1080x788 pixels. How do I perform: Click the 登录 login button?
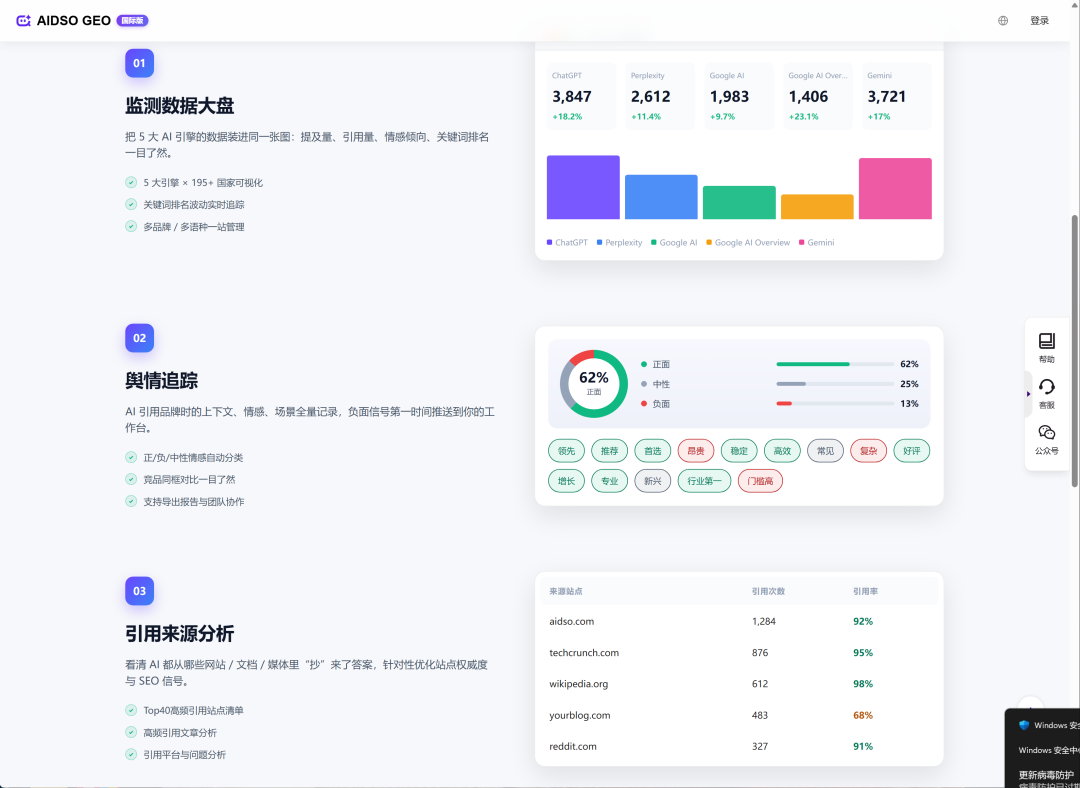[1039, 21]
